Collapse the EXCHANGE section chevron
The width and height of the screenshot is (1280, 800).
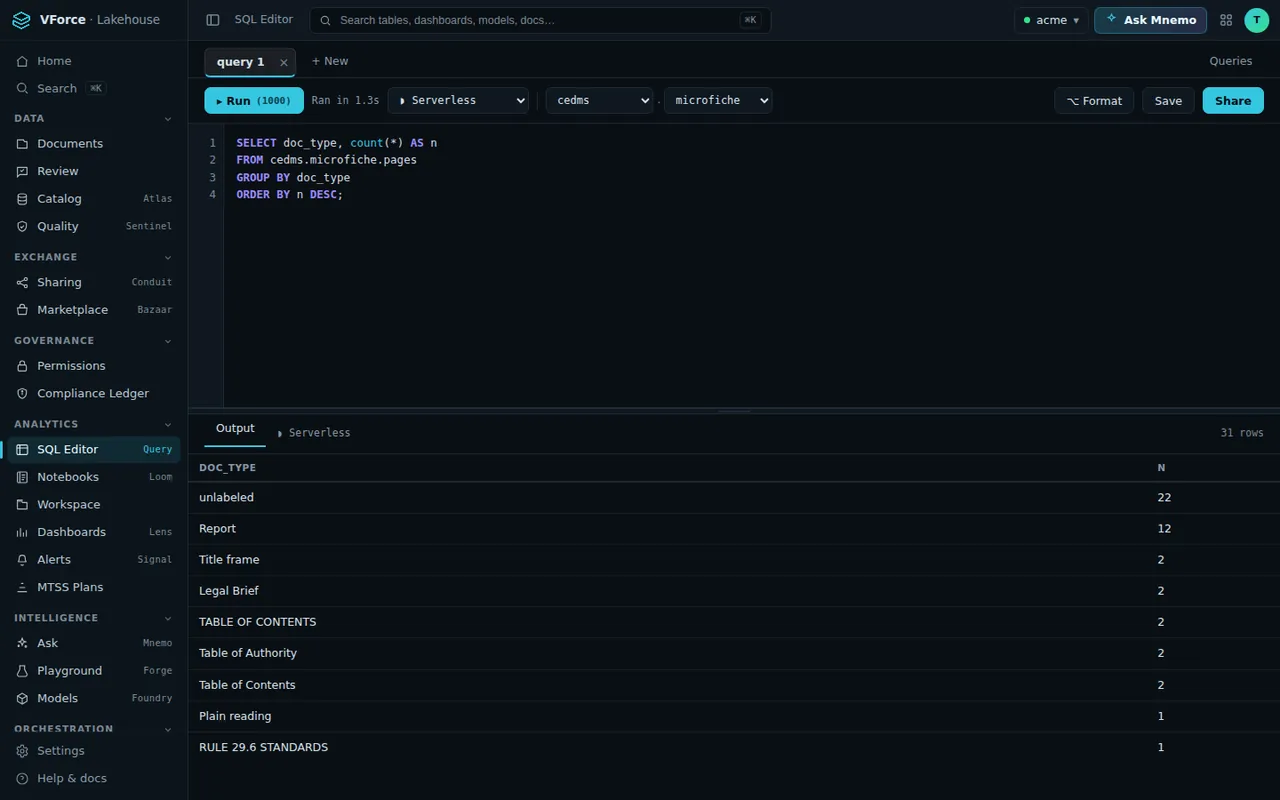coord(168,257)
